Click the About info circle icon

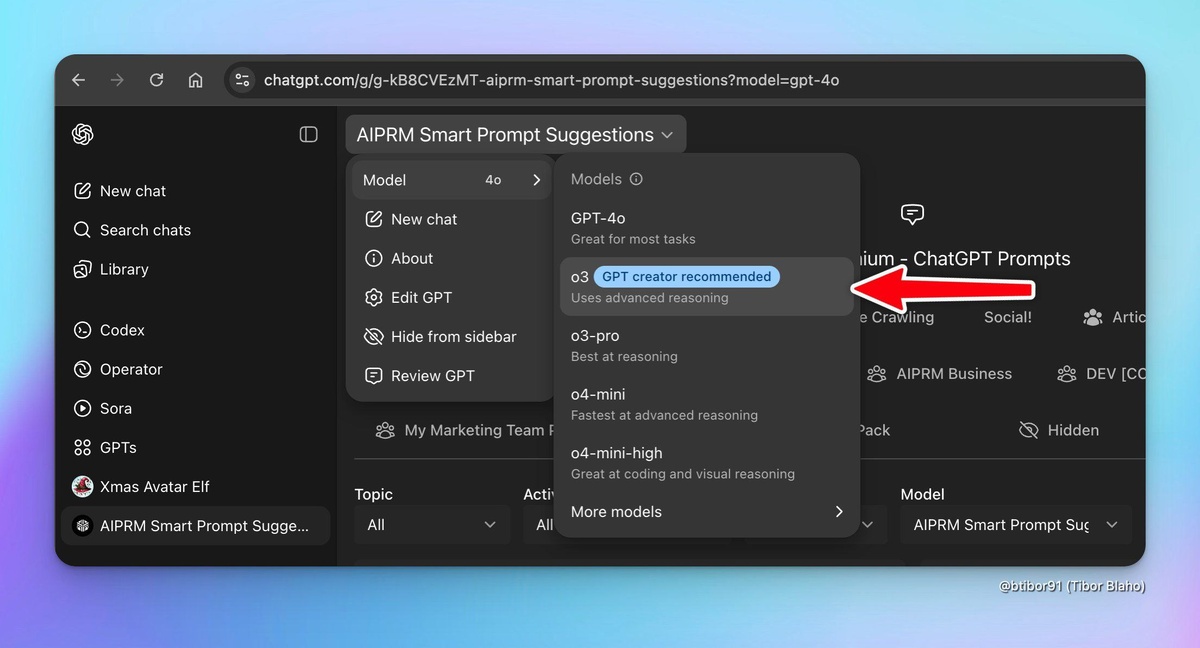[374, 258]
